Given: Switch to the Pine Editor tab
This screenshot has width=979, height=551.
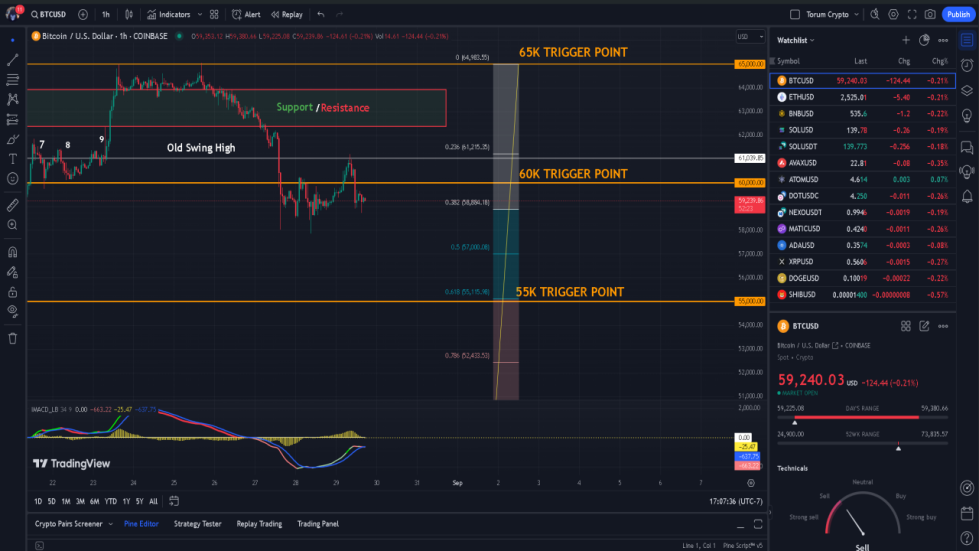Looking at the screenshot, I should [141, 524].
